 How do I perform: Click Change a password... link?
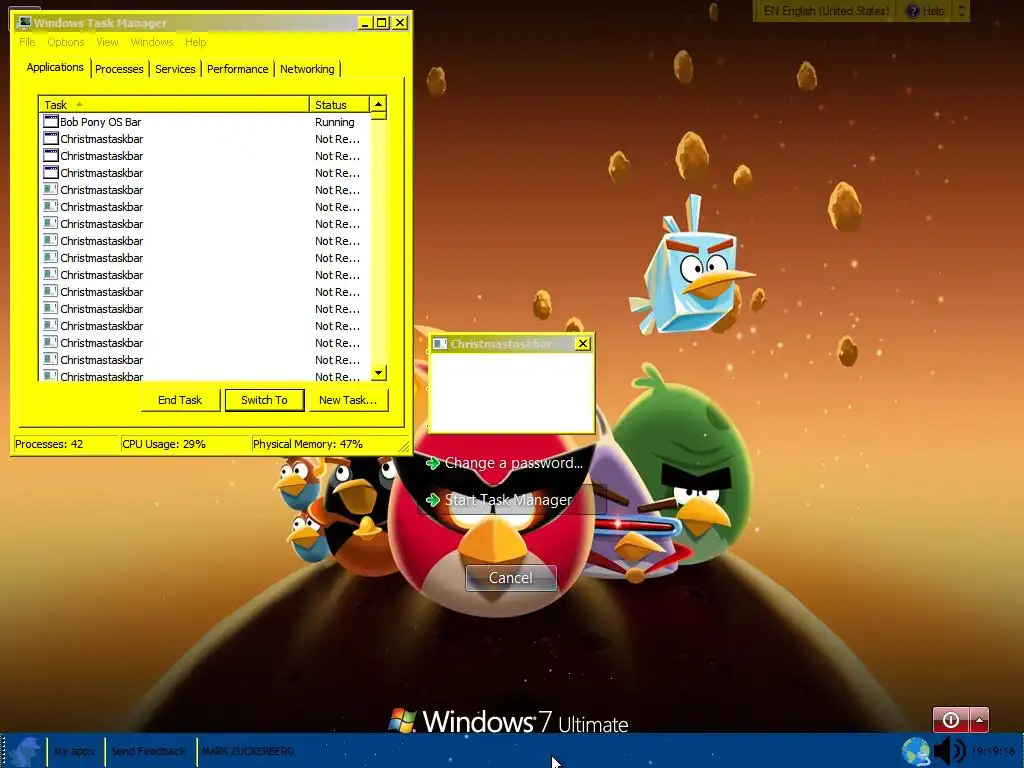(513, 463)
